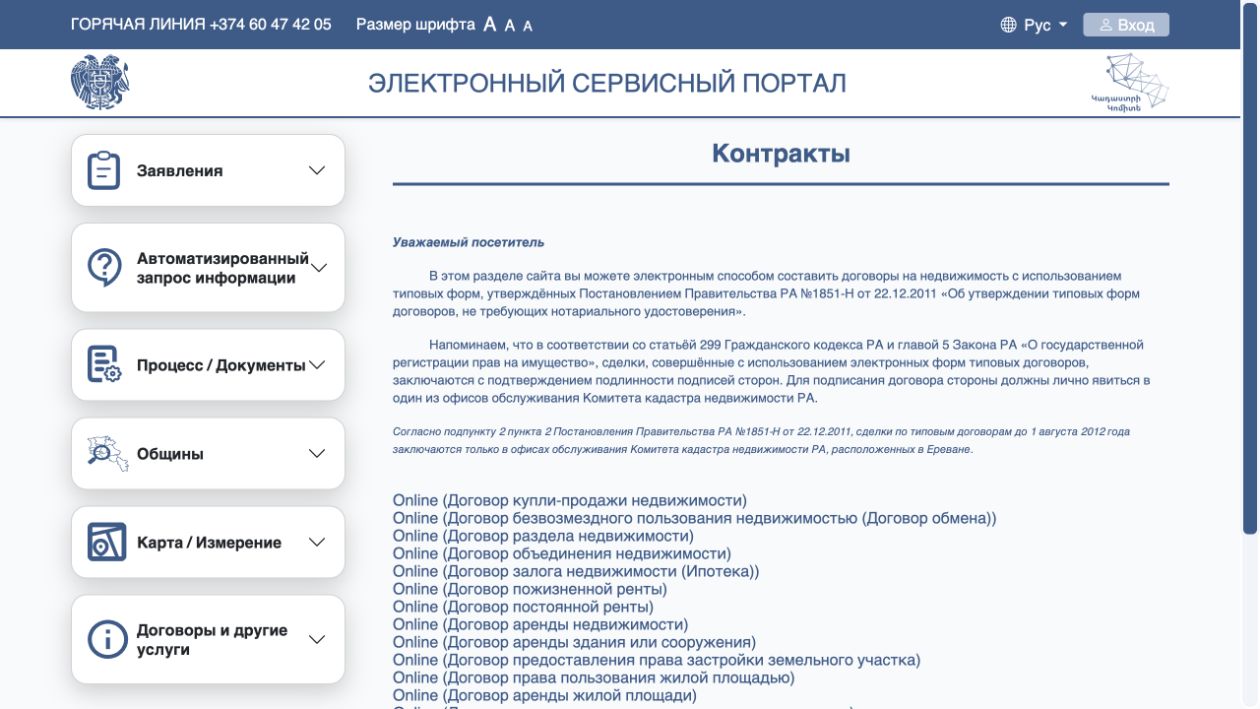Expand the Общины section chevron
Image resolution: width=1260 pixels, height=709 pixels.
pyautogui.click(x=317, y=454)
